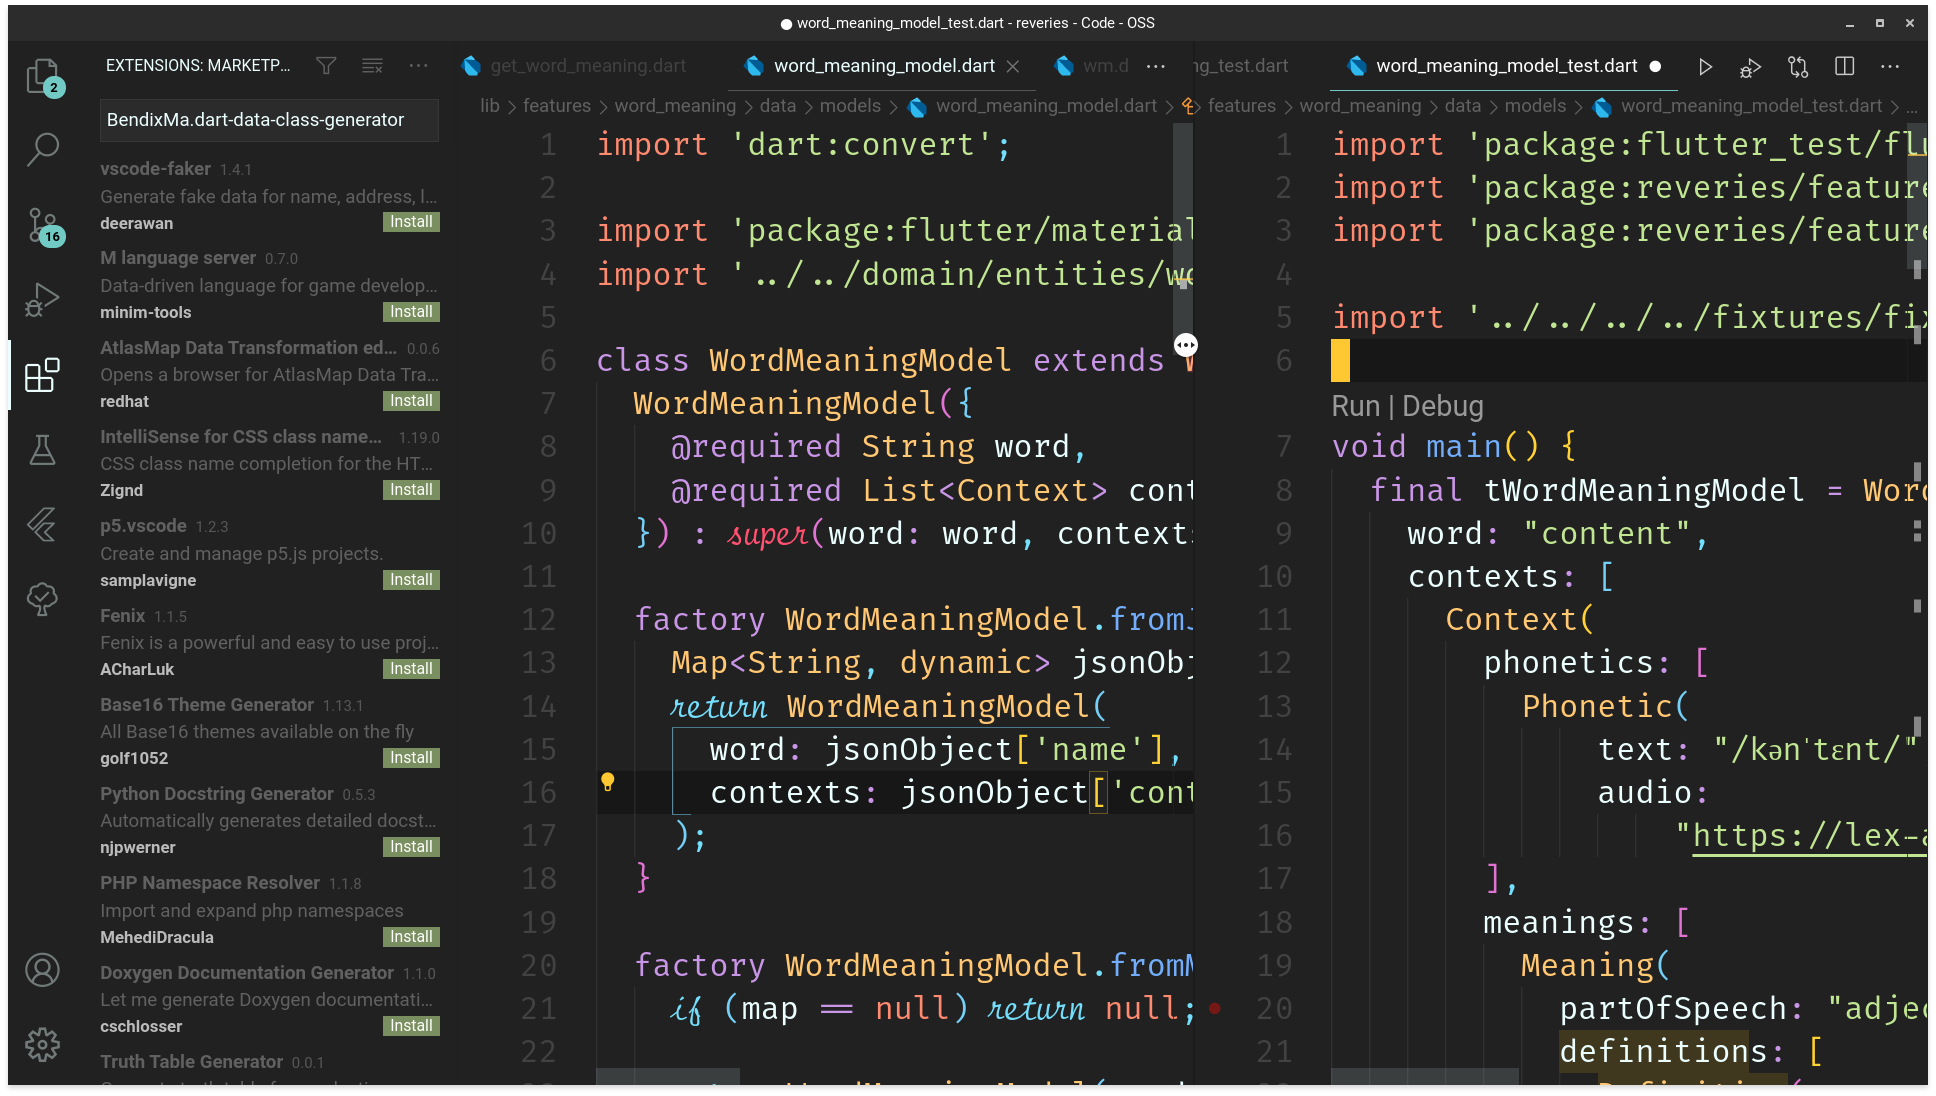Install the vscode-faker extension

point(411,222)
